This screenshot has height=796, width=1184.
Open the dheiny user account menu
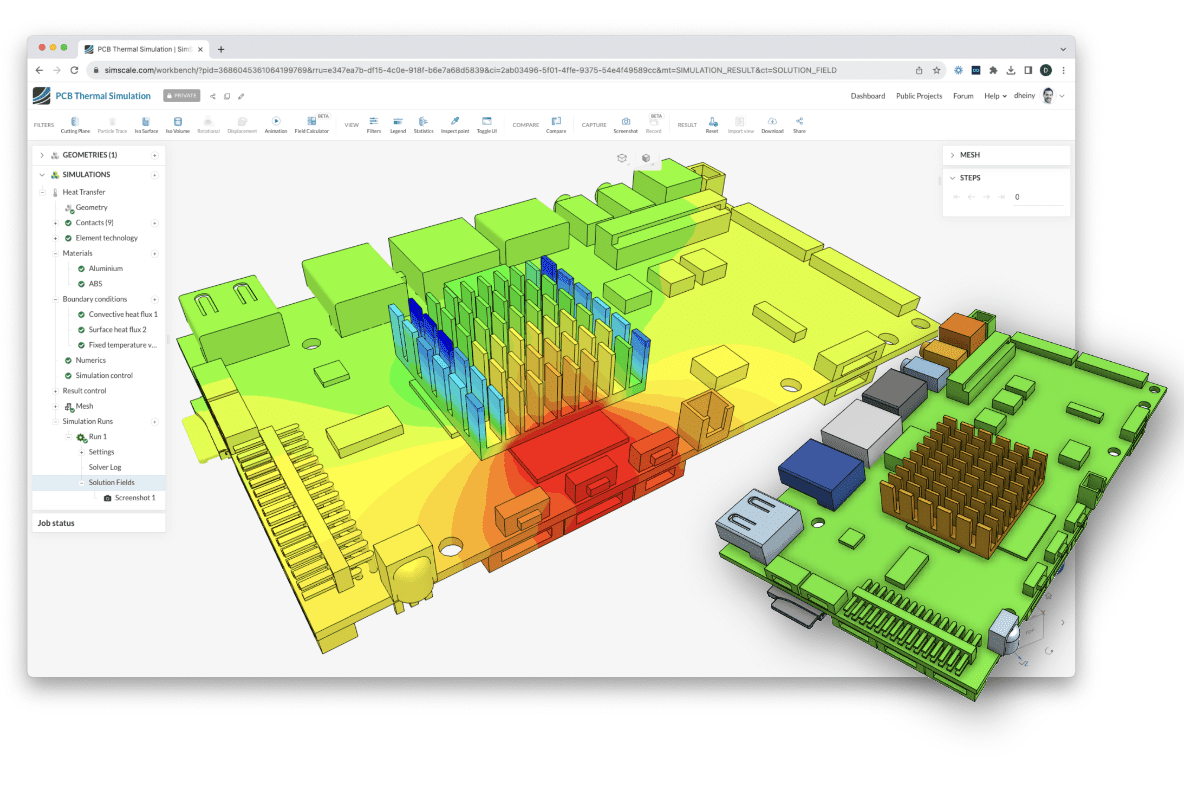(x=1038, y=96)
